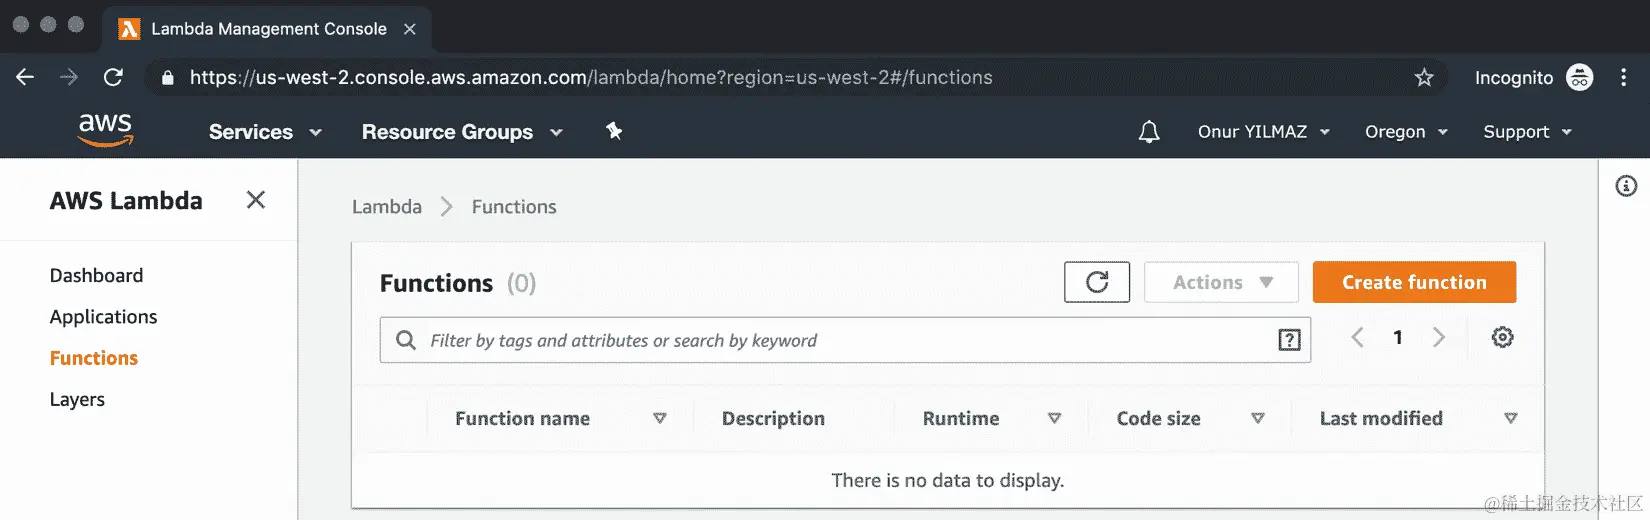Expand the Resource Groups menu
The height and width of the screenshot is (520, 1650).
point(462,132)
